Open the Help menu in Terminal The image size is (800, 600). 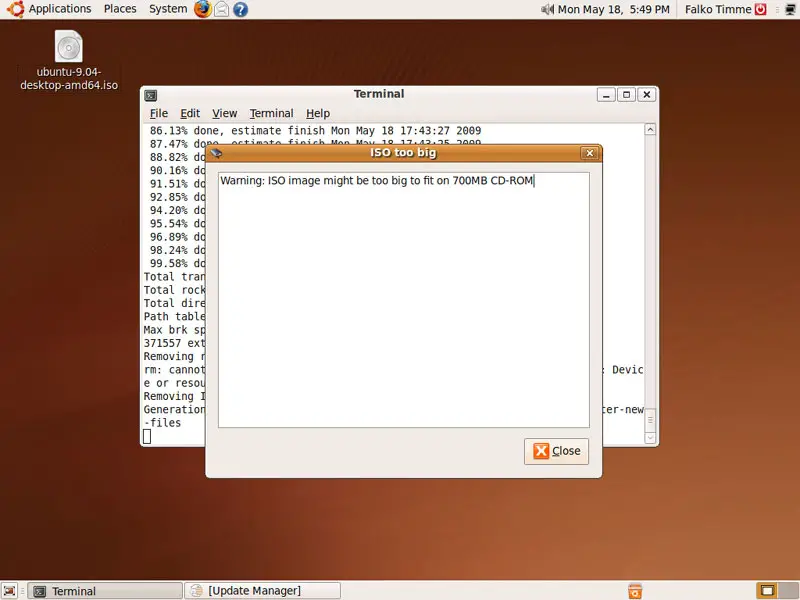click(318, 113)
